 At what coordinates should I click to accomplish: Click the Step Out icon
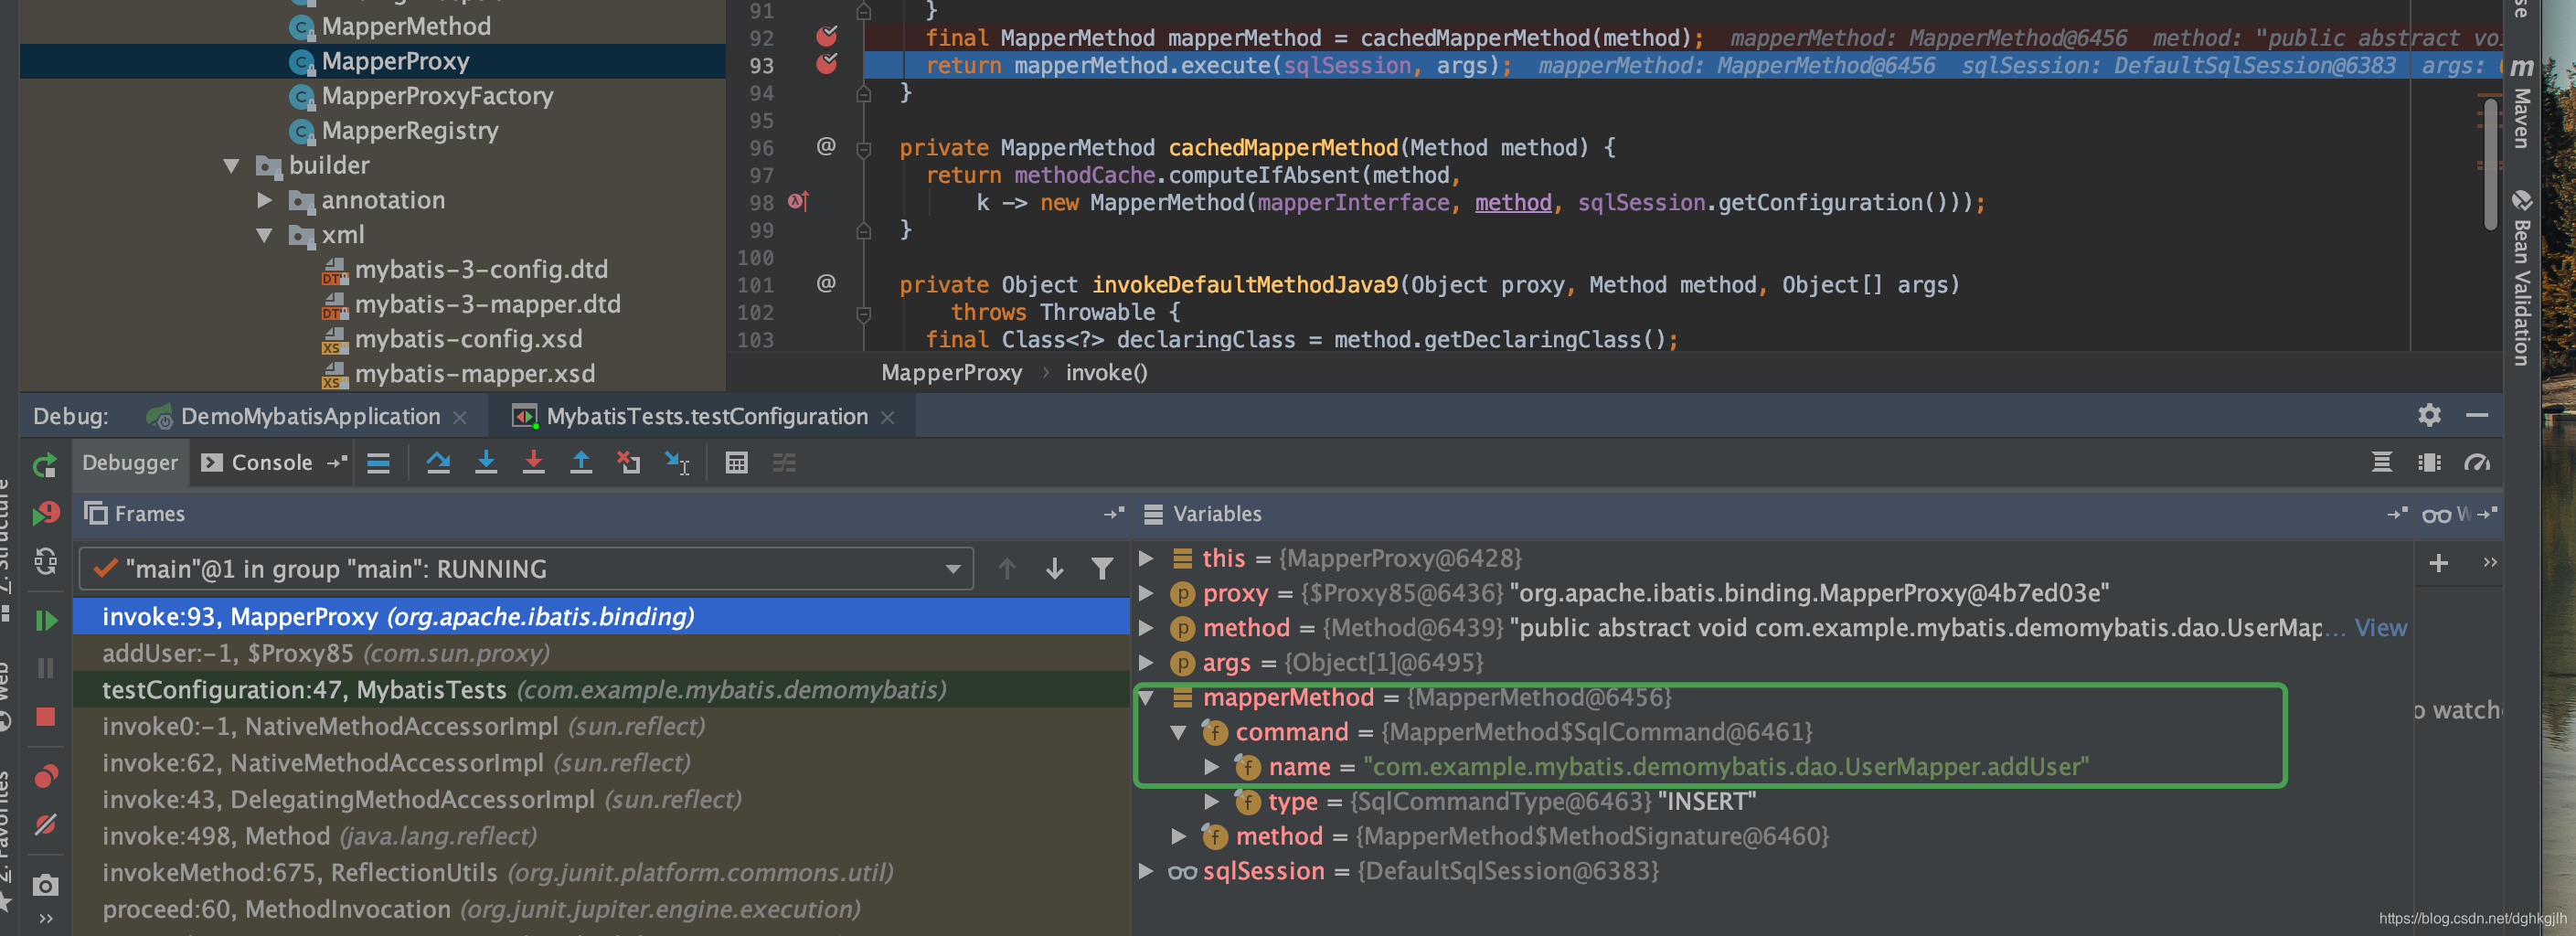click(581, 463)
